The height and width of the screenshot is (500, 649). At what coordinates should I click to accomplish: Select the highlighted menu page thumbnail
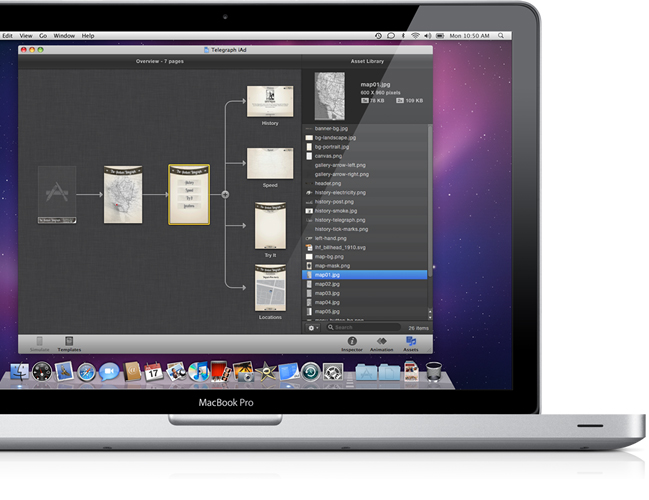point(189,195)
